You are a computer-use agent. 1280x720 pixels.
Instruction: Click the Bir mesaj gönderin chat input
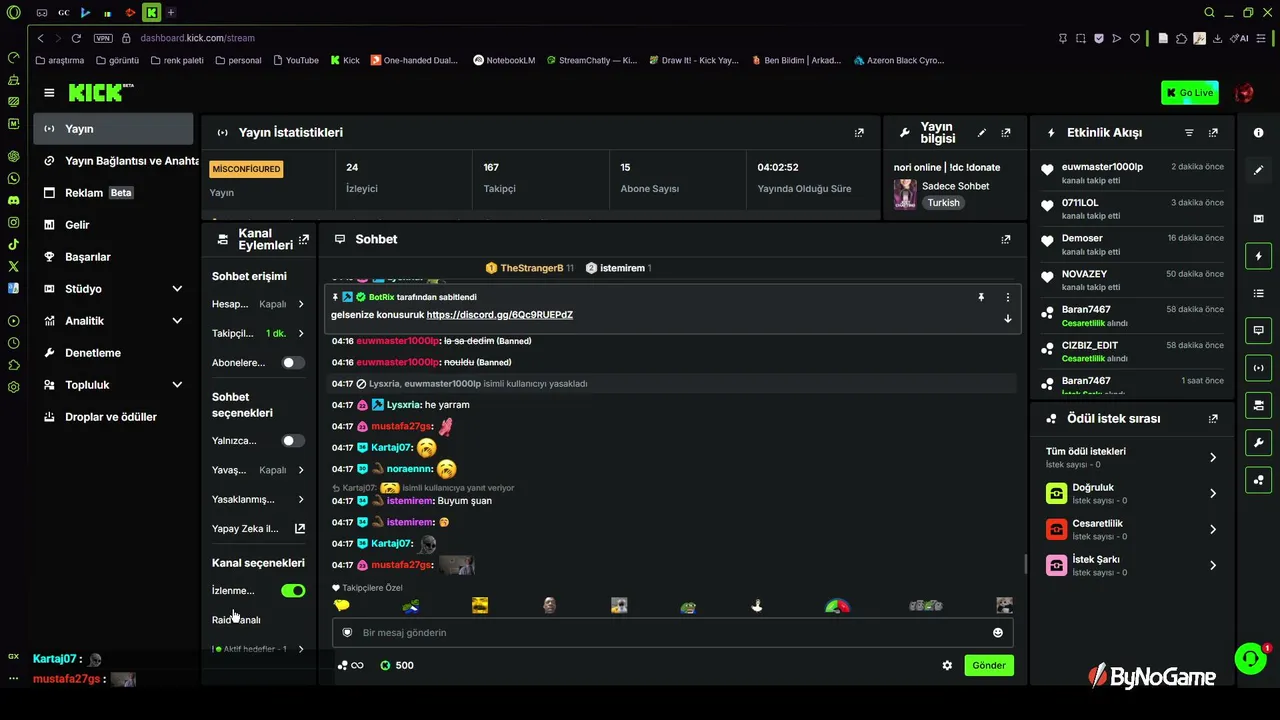click(672, 633)
